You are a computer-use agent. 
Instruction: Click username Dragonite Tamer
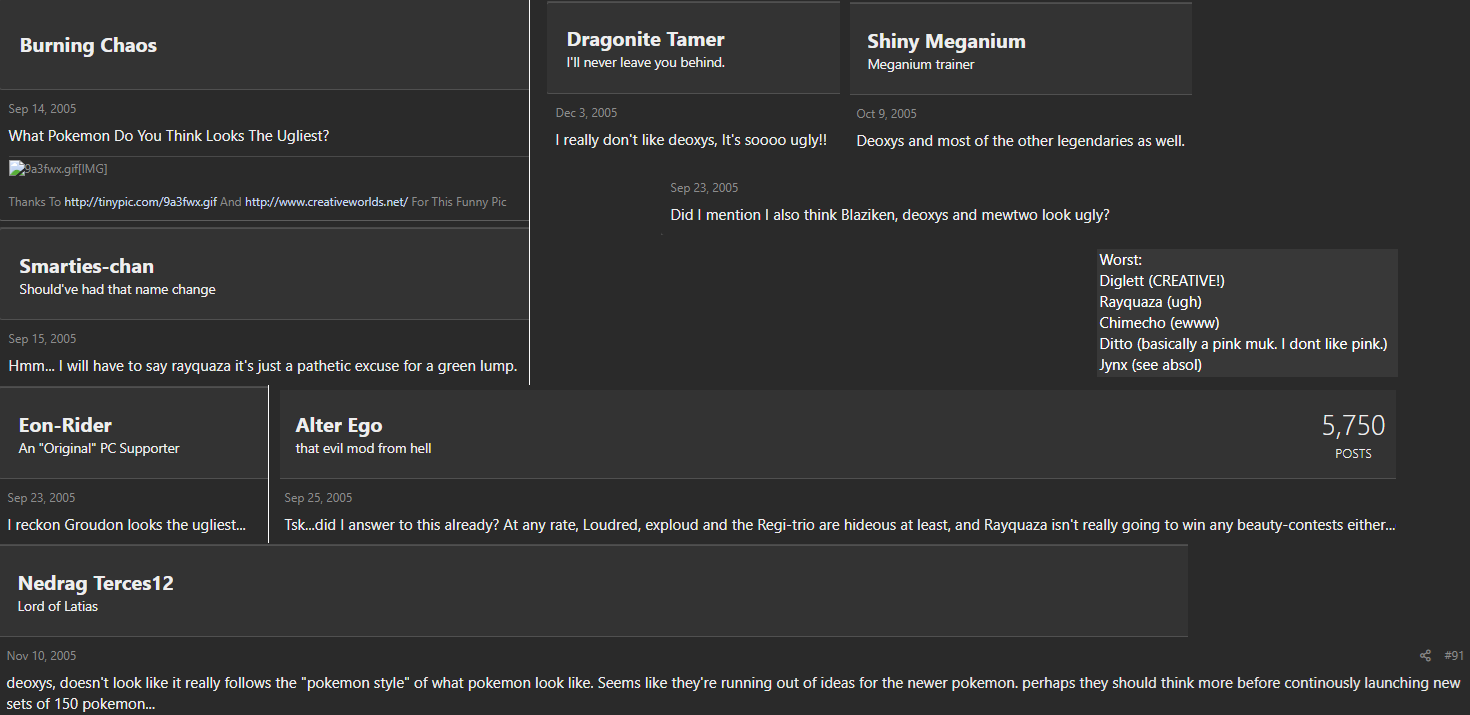(x=646, y=39)
